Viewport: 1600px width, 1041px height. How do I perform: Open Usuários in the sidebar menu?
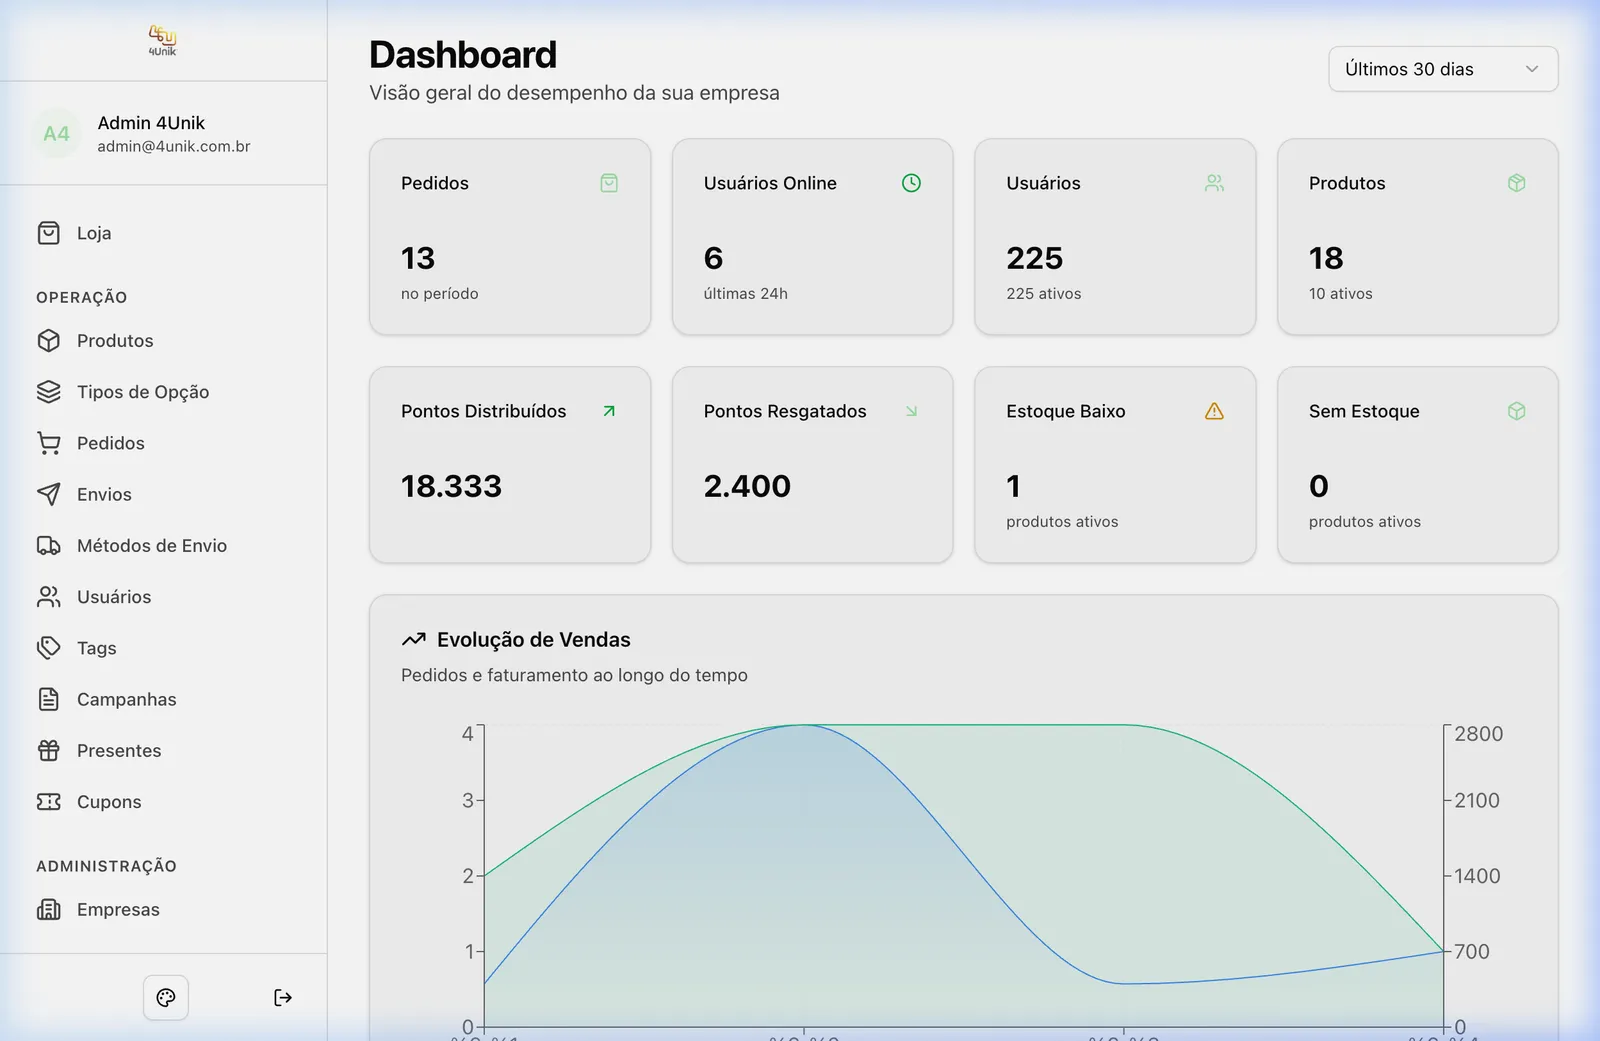point(114,597)
